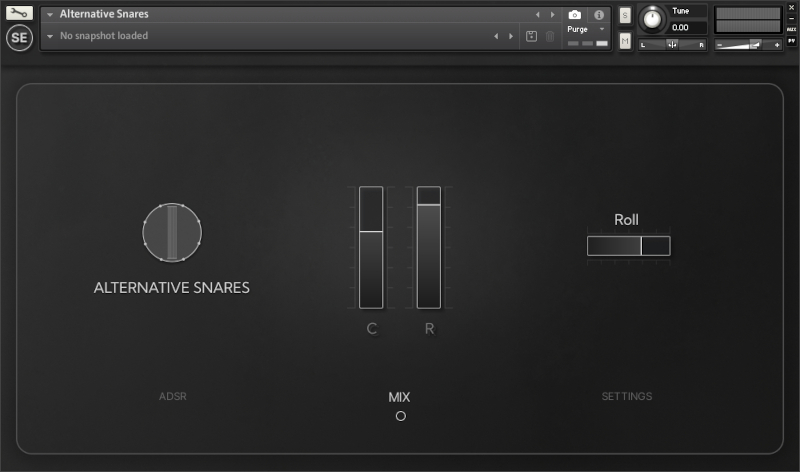Select the MIX tab label
This screenshot has height=472, width=800.
[399, 397]
